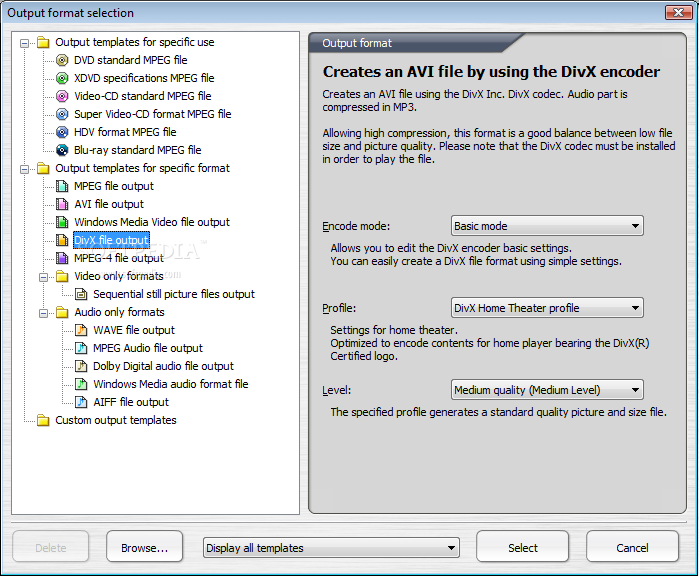Collapse the Video only formats node
The image size is (699, 576).
43,277
